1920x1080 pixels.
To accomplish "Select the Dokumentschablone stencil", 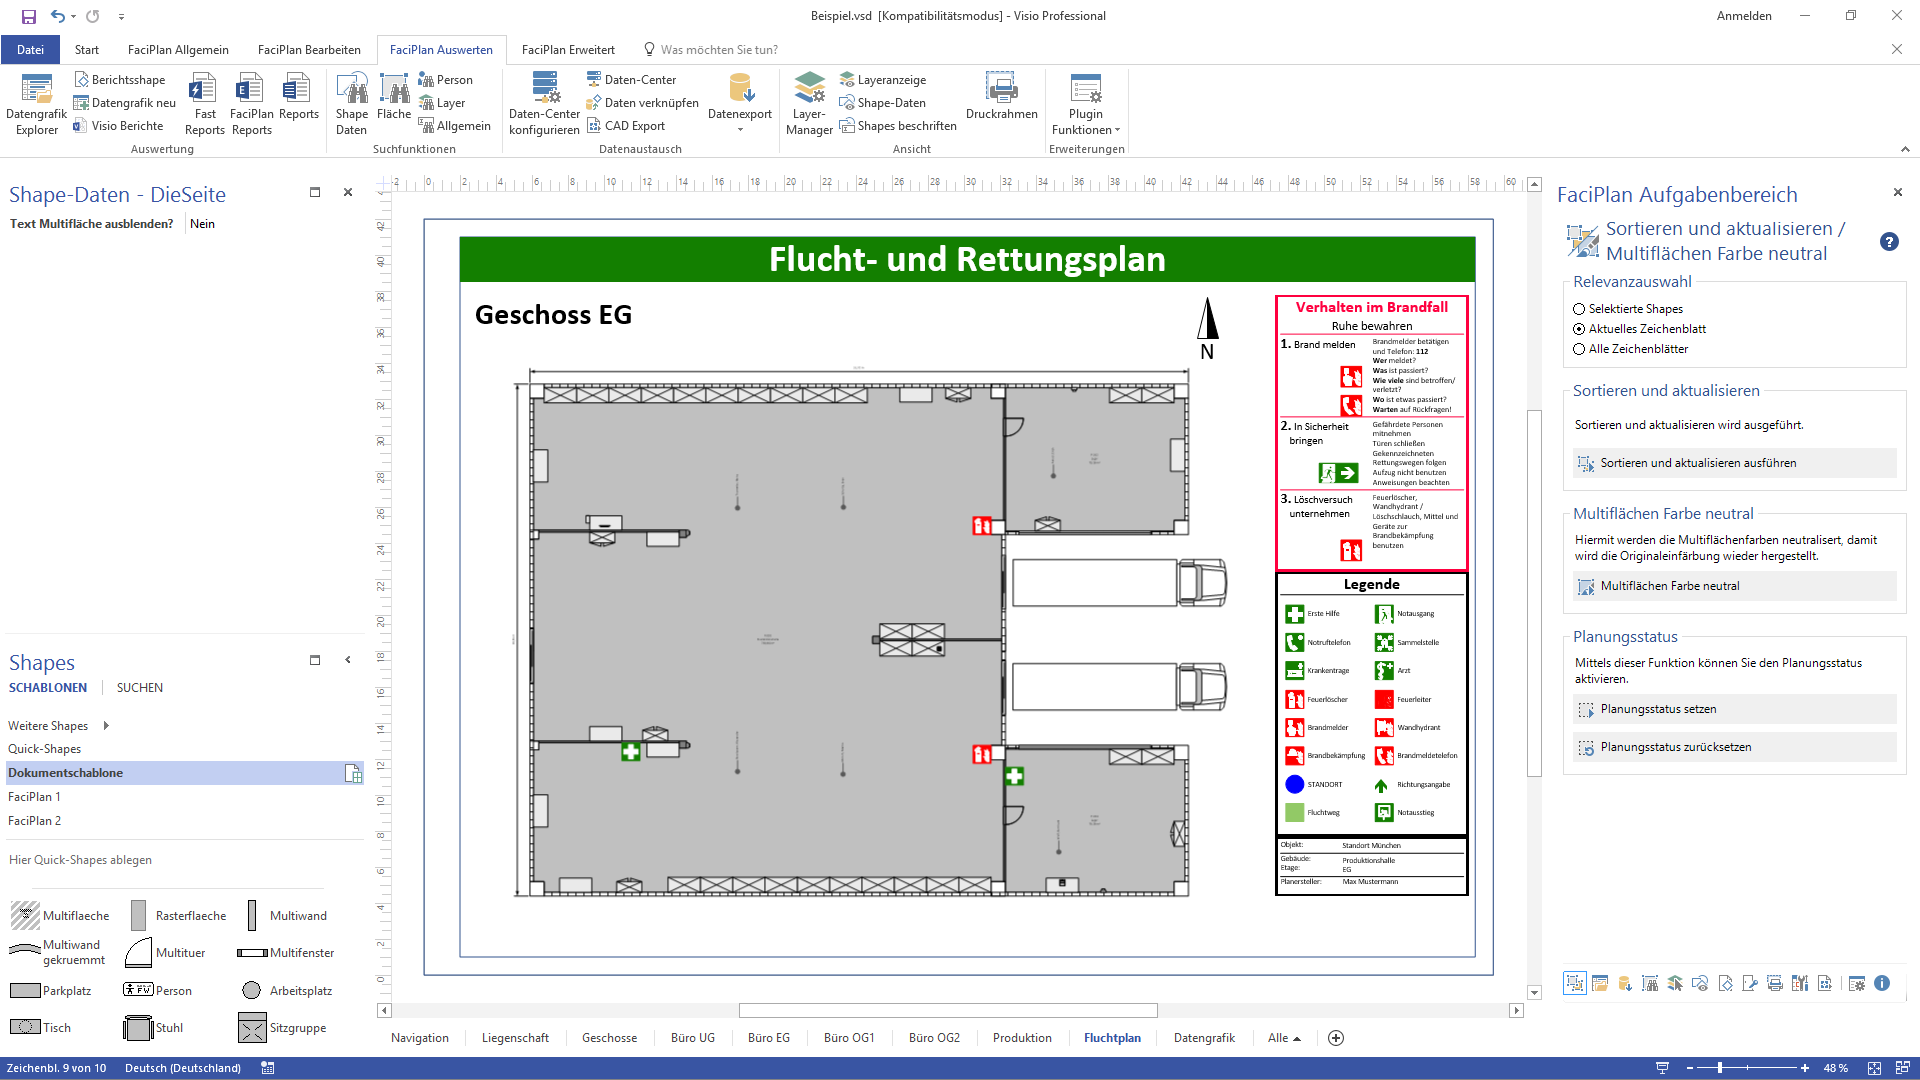I will [185, 773].
